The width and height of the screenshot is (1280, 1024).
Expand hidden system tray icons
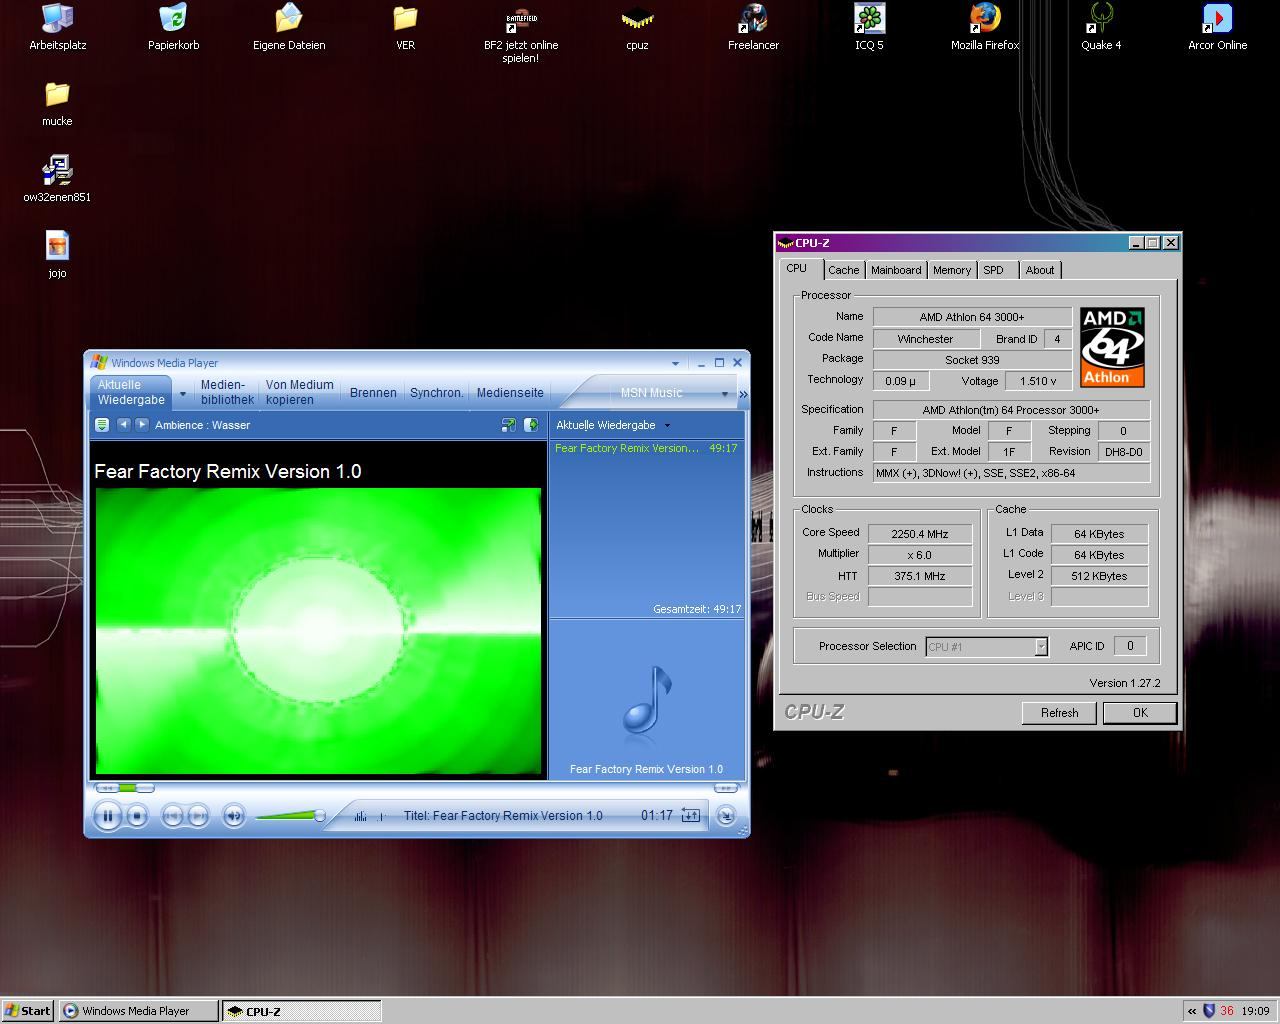1191,1011
